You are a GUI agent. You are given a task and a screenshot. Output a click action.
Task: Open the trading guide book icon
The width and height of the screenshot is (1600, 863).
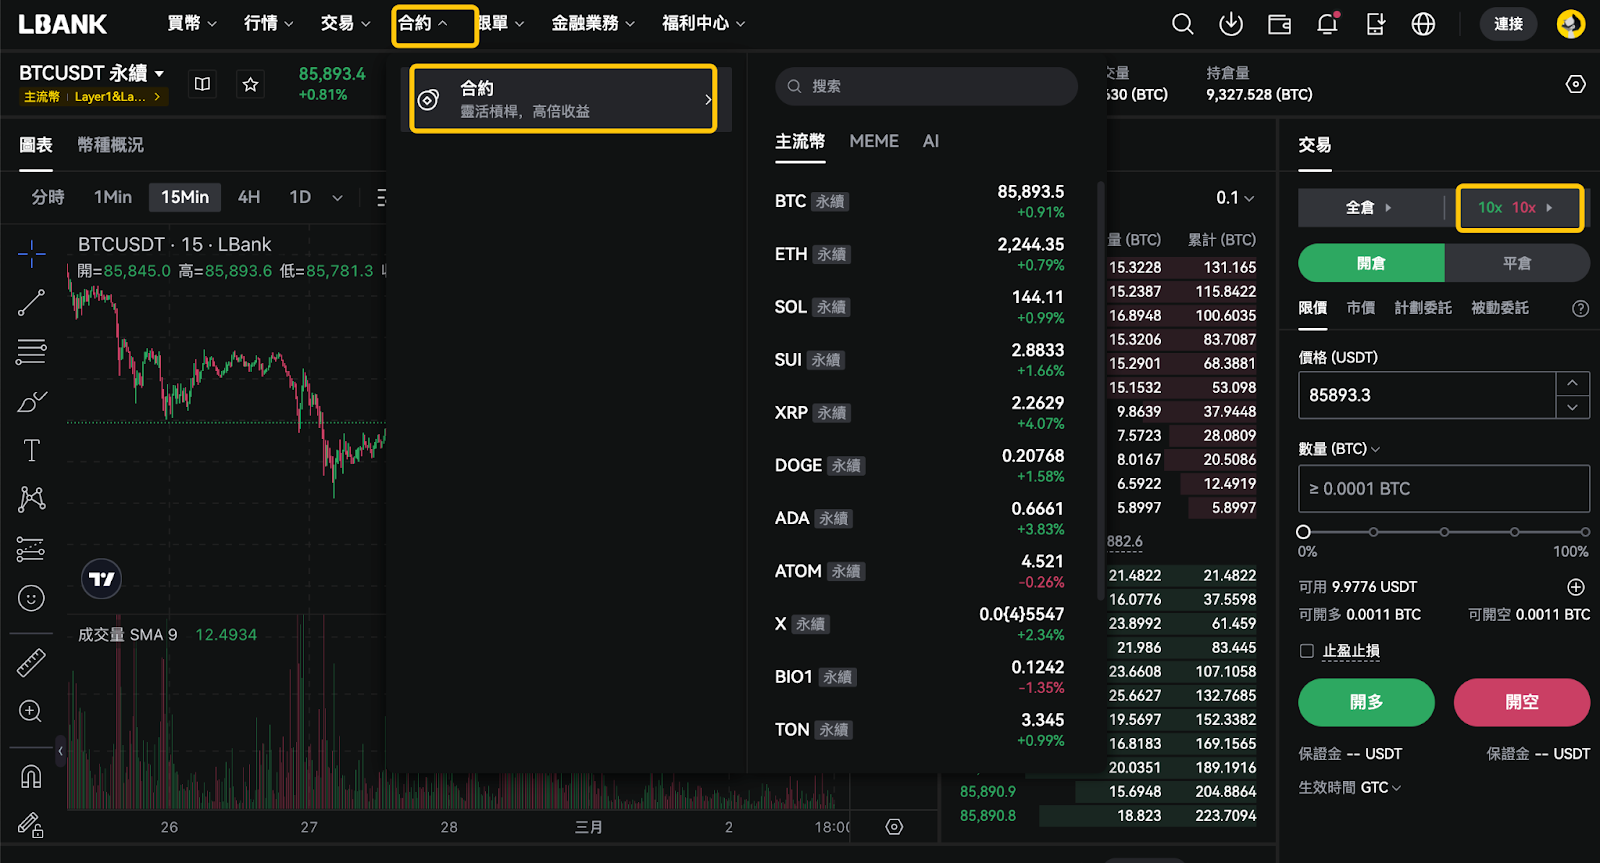(202, 85)
